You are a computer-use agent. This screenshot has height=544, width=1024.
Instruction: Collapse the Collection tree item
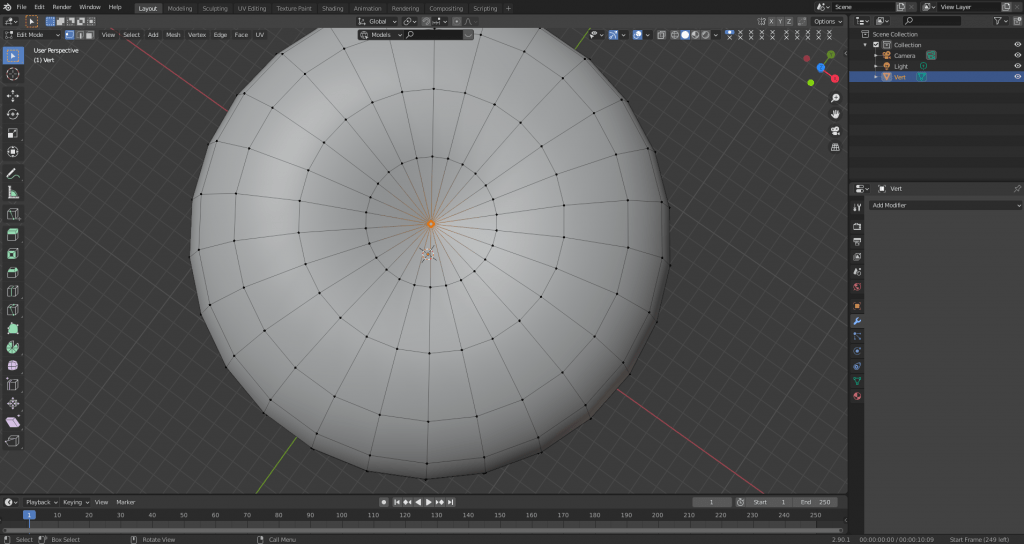(x=866, y=45)
